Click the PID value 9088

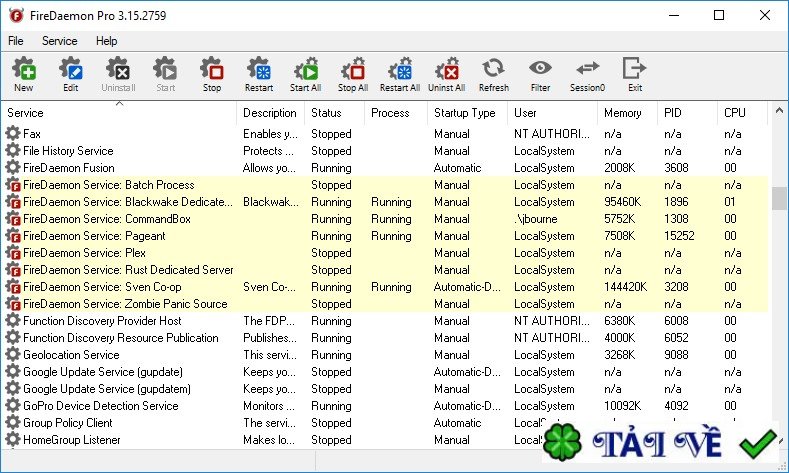pos(676,355)
